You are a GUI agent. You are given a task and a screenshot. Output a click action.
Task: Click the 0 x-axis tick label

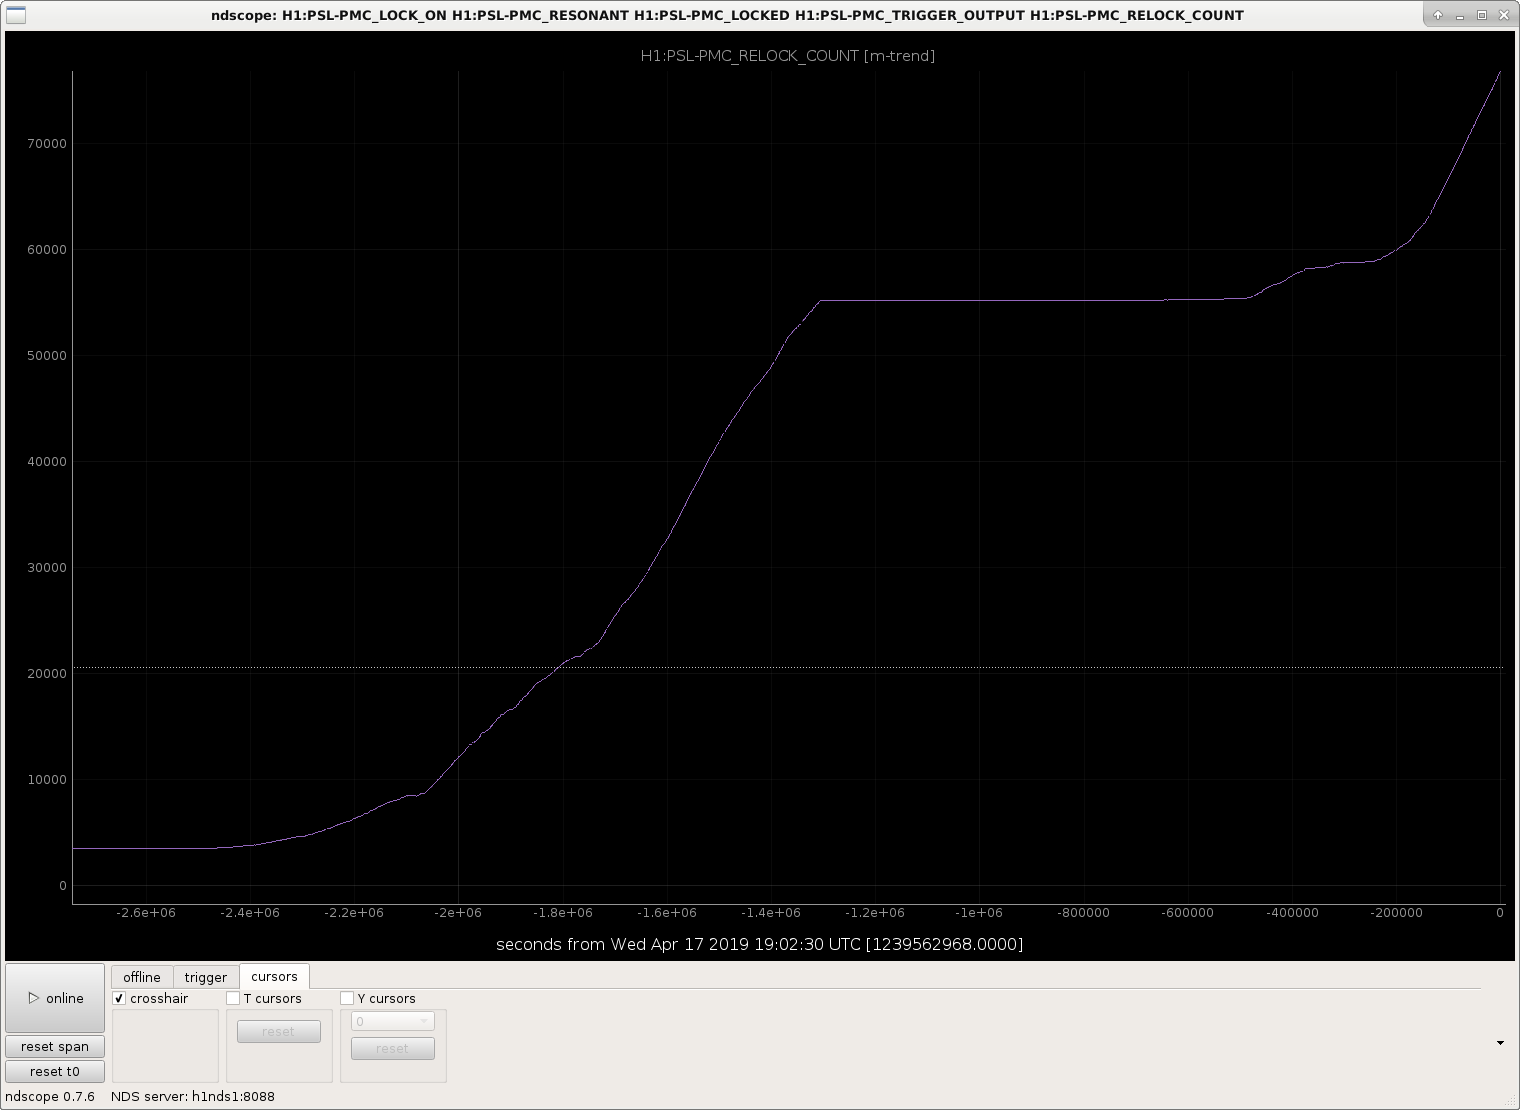tap(1500, 912)
